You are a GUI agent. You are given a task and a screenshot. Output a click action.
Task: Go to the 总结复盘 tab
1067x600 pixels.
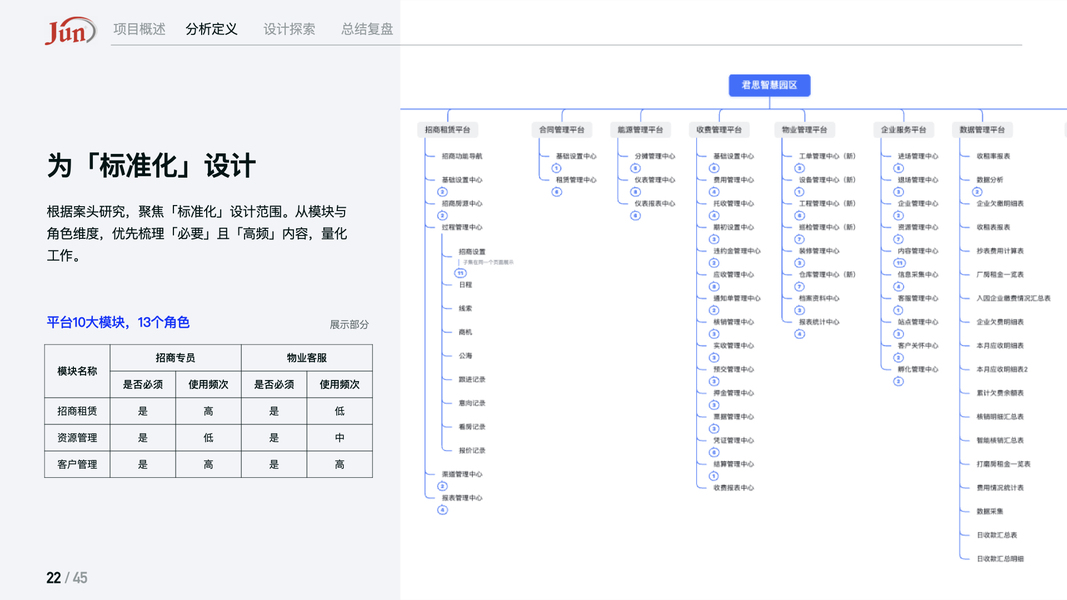[x=367, y=29]
